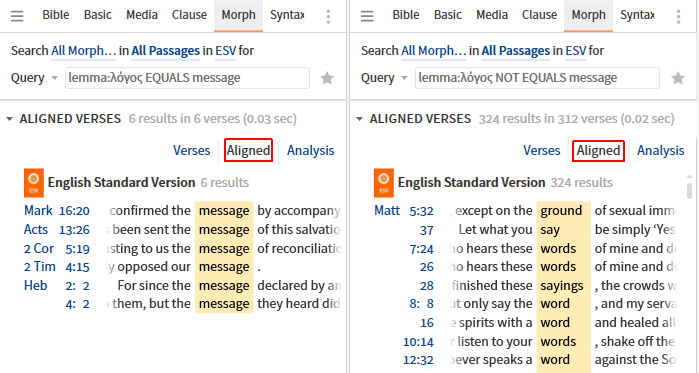Switch to the Bible tab in the right panel
Viewport: 699px width, 373px height.
(x=406, y=15)
